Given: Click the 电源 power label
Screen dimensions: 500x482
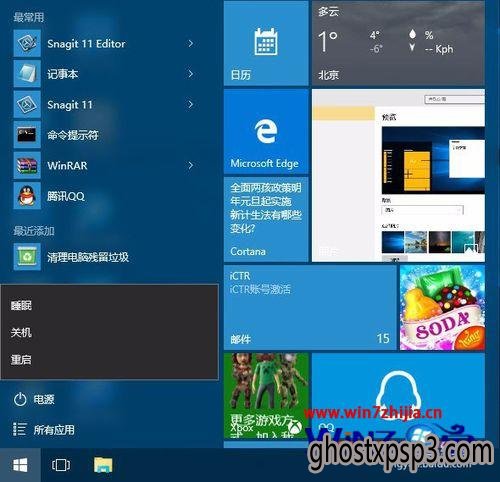Looking at the screenshot, I should [x=44, y=399].
